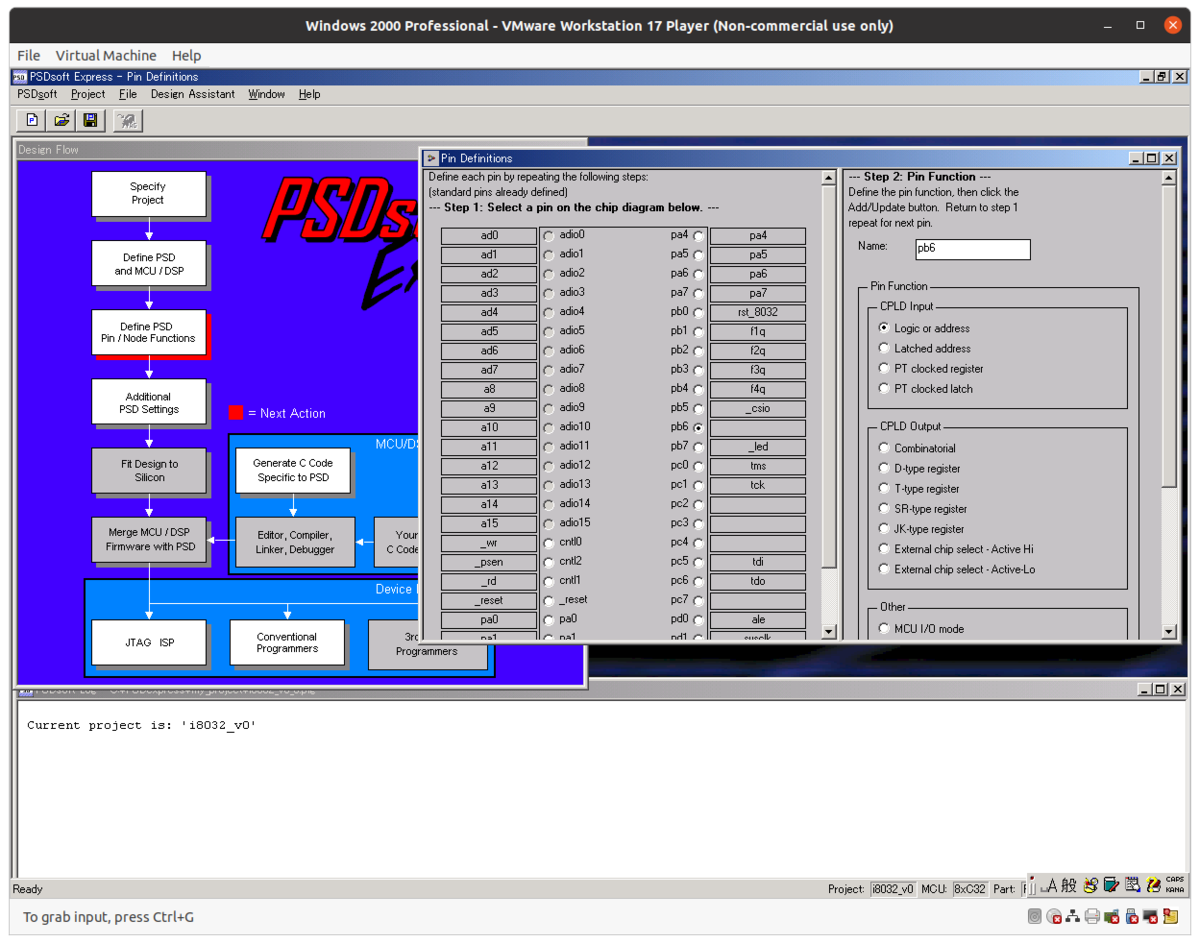This screenshot has width=1200, height=944.
Task: Click the MCU field showing 8xC32
Action: coord(969,889)
